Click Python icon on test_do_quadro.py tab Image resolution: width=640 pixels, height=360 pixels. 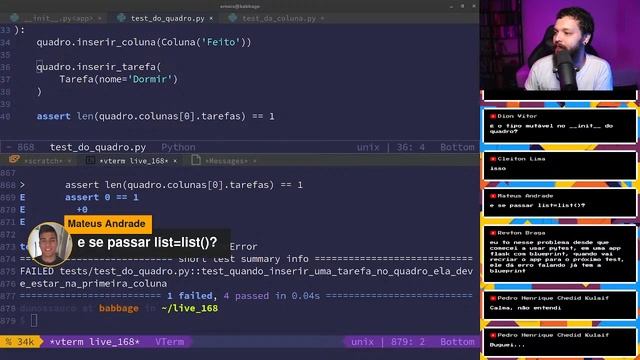click(x=121, y=18)
